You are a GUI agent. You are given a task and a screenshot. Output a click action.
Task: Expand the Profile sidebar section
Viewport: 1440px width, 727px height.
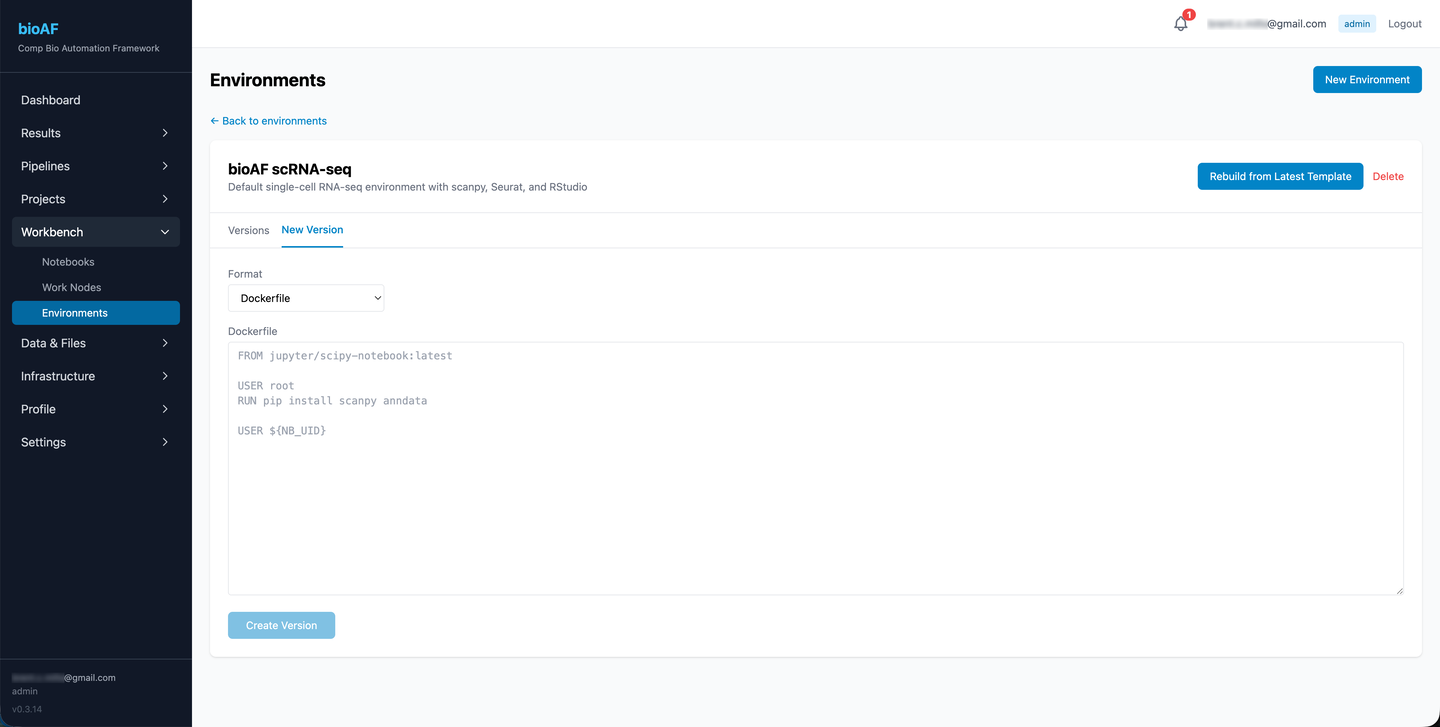[96, 409]
